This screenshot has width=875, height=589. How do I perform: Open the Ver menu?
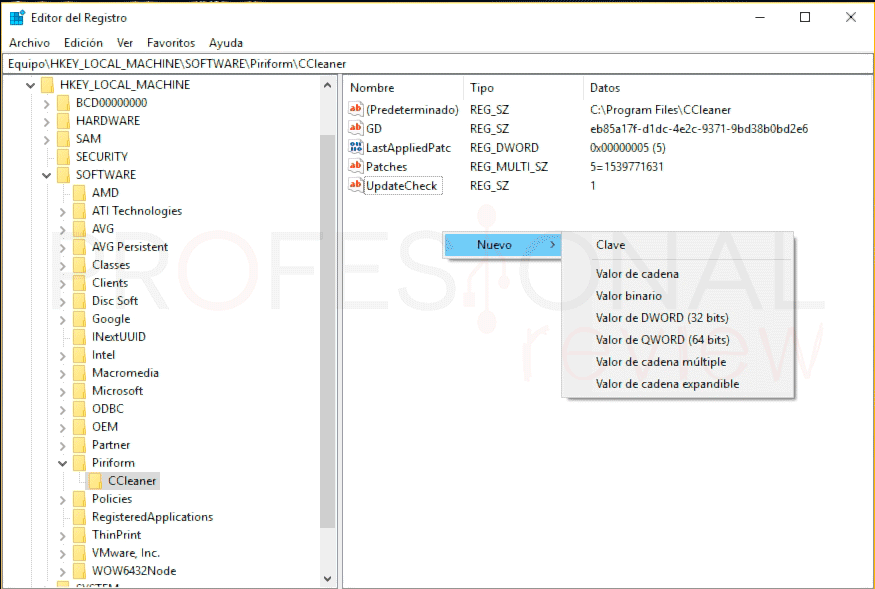(x=125, y=43)
